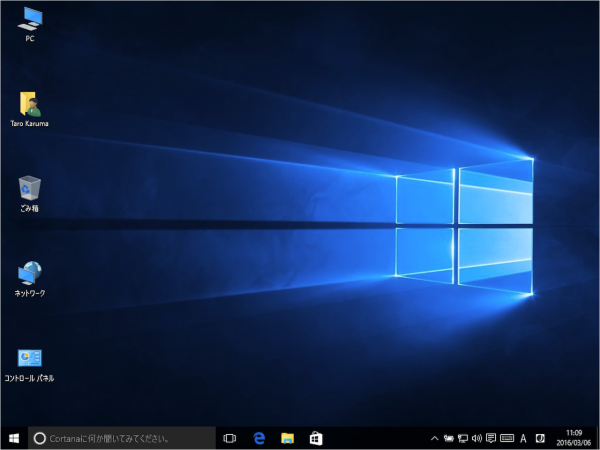The image size is (600, 450).
Task: Click the Japanese IME 'J' tray icon
Action: click(x=540, y=438)
